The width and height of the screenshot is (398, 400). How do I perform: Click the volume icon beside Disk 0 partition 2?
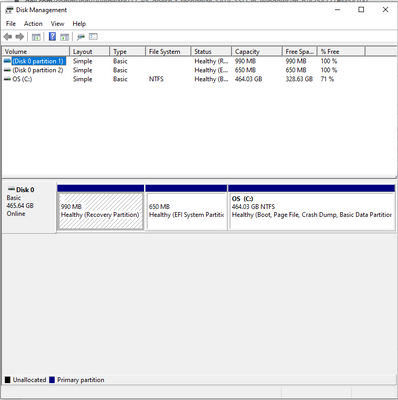tap(7, 70)
